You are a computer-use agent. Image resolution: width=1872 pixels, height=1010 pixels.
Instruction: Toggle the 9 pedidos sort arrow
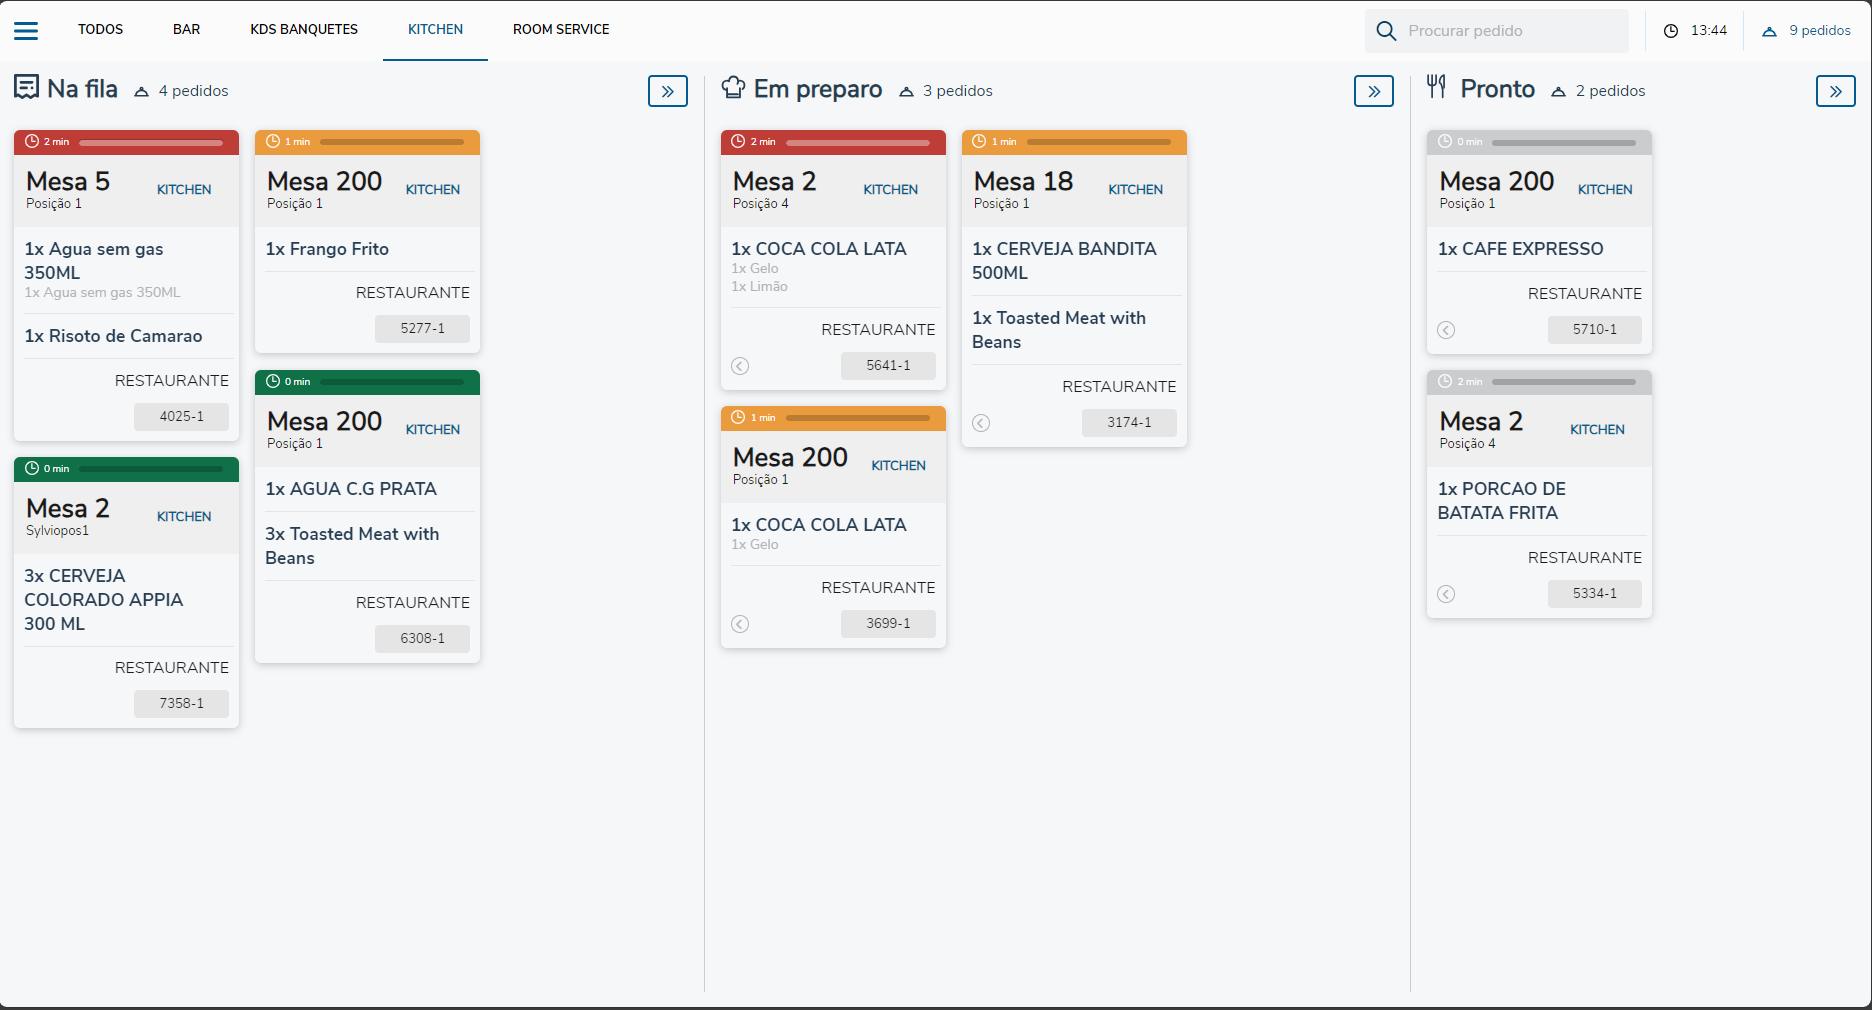pyautogui.click(x=1769, y=31)
